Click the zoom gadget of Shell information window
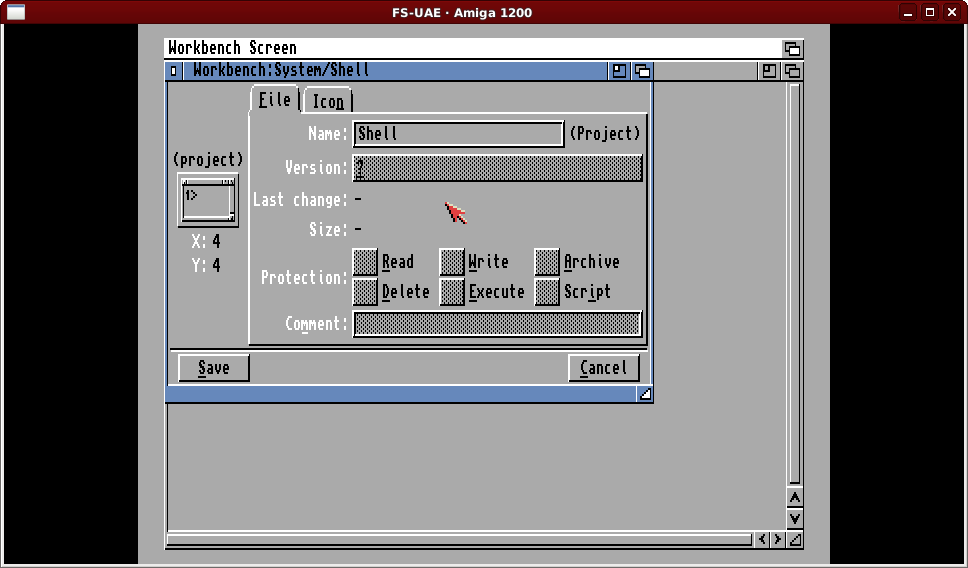Viewport: 968px width, 568px height. tap(619, 71)
